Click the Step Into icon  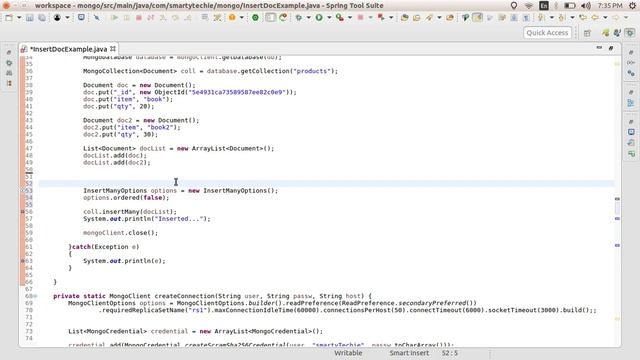(163, 18)
